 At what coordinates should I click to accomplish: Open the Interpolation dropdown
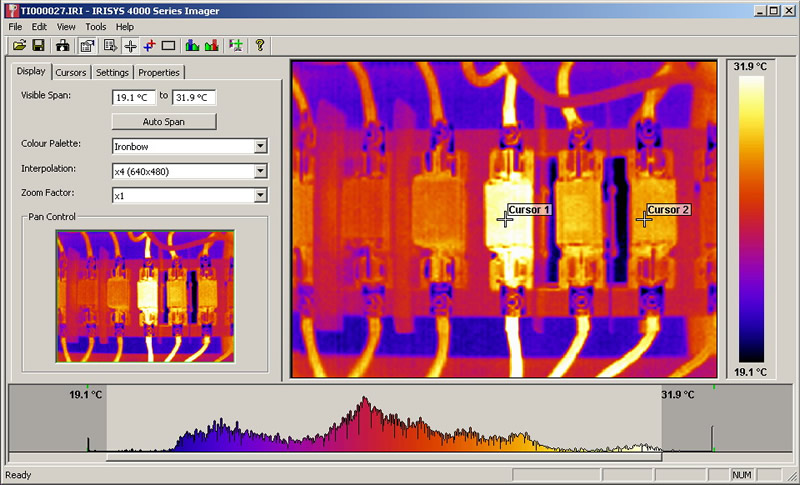coord(260,171)
